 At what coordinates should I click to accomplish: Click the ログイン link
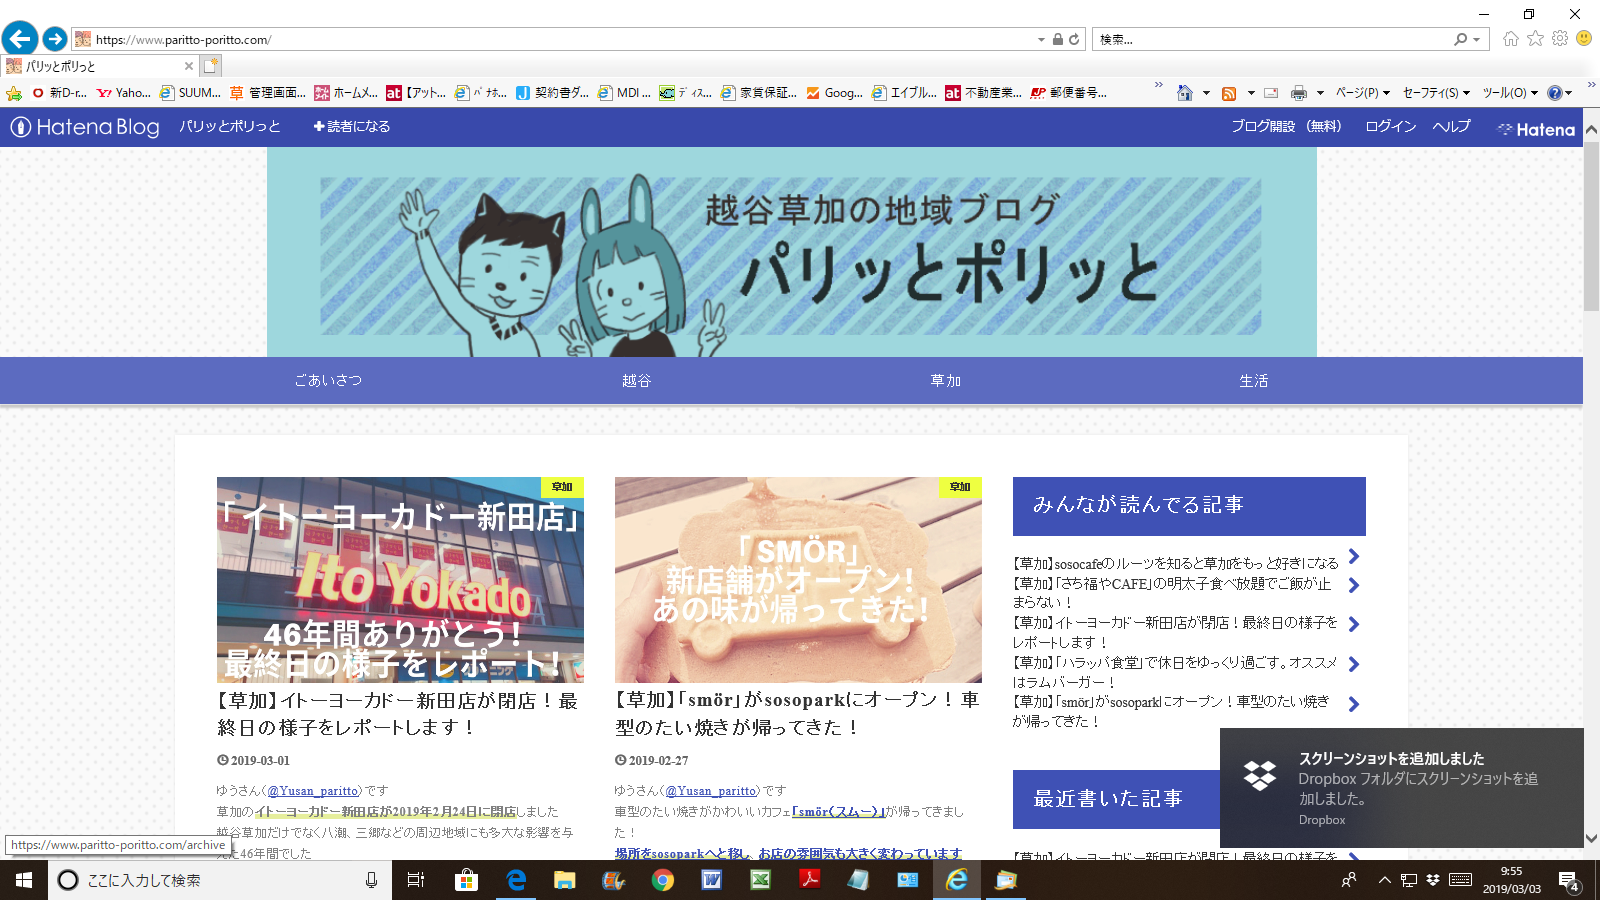click(x=1391, y=126)
